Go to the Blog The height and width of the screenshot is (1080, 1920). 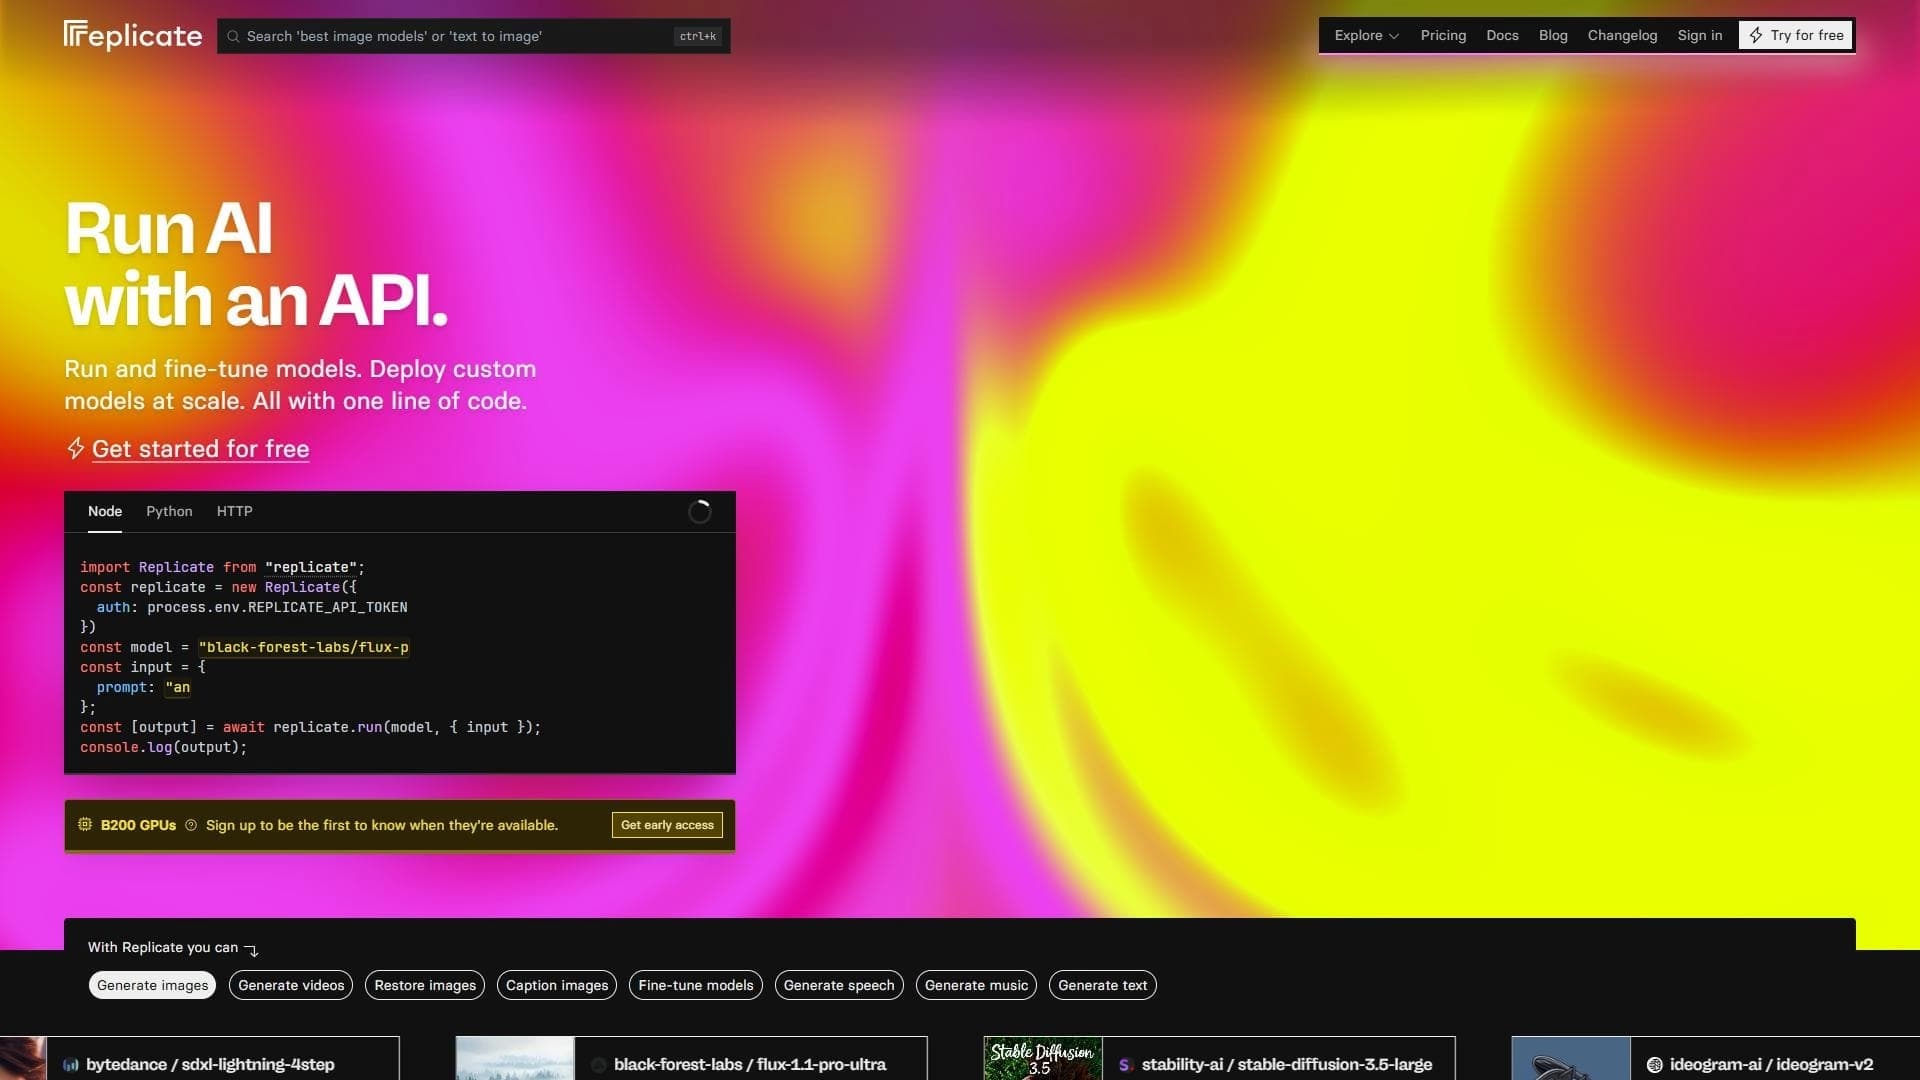(1553, 36)
